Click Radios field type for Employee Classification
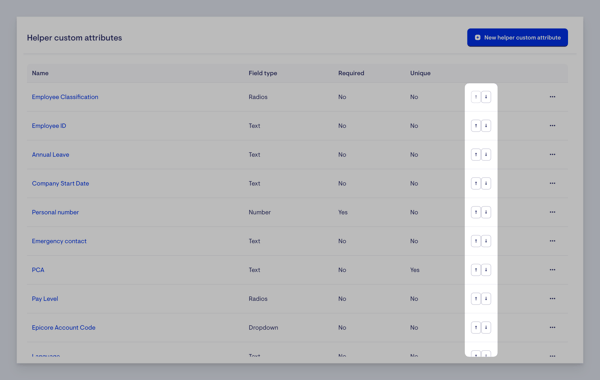Viewport: 600px width, 380px height. [258, 97]
